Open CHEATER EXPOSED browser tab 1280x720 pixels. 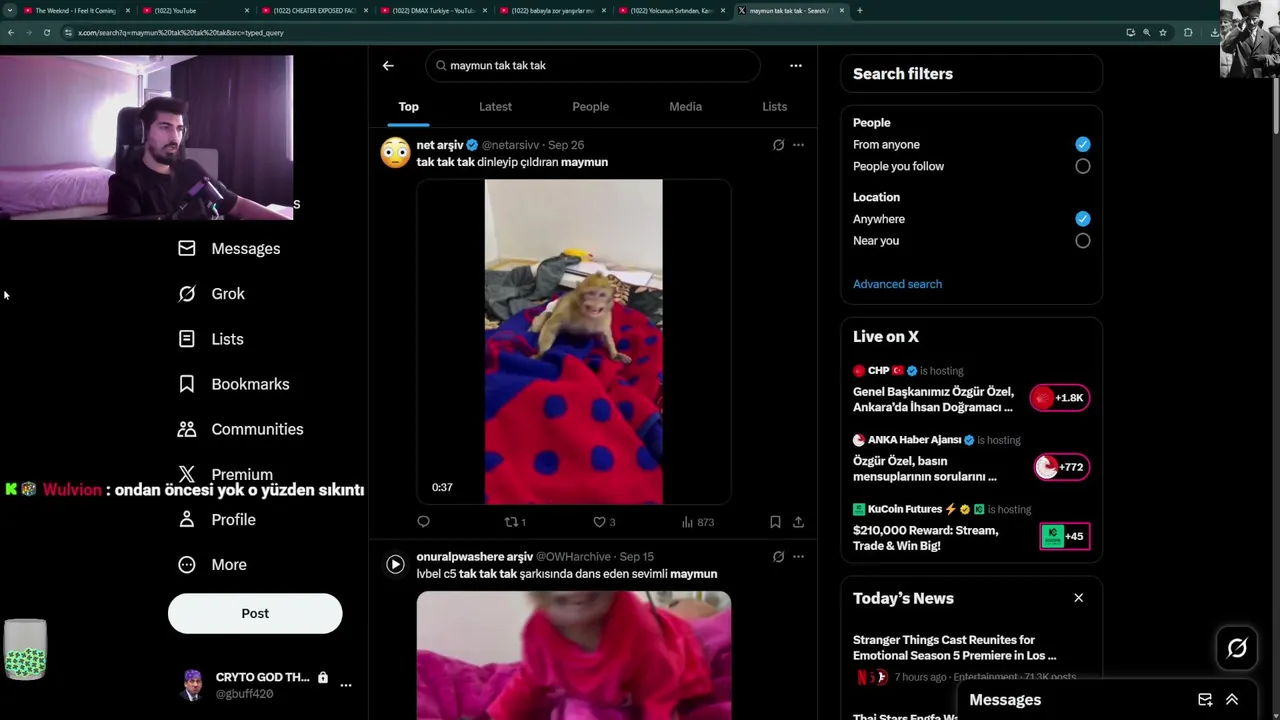[x=315, y=10]
